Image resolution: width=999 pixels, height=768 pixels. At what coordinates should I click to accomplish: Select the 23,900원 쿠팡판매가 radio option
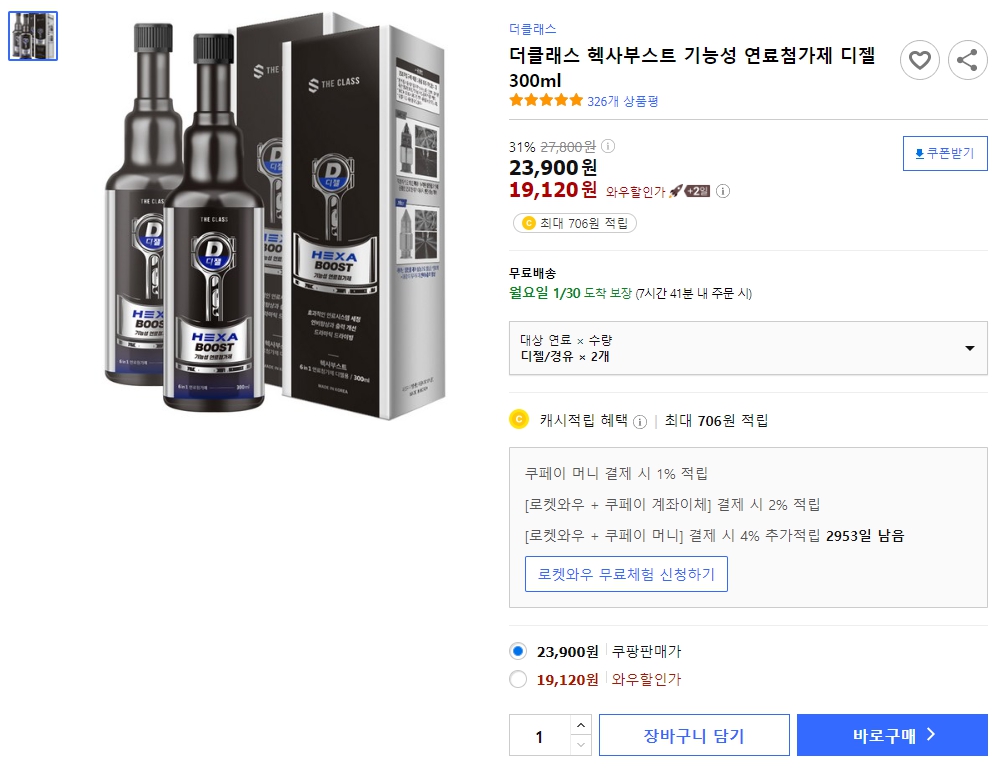[518, 650]
